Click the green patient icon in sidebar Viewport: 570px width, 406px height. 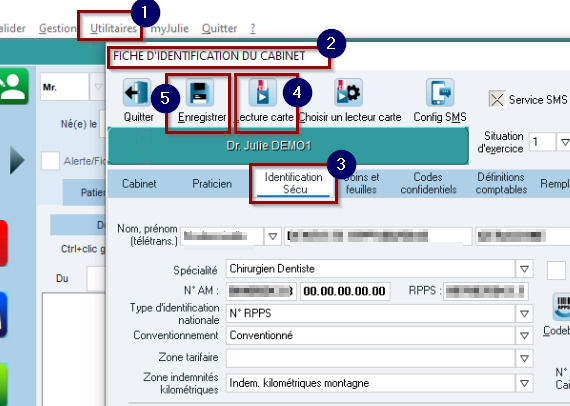pos(13,86)
